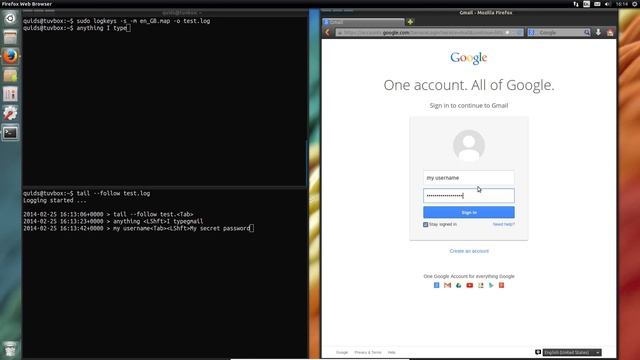Click the Google Drive product icon
This screenshot has height=360, width=640.
click(x=458, y=285)
